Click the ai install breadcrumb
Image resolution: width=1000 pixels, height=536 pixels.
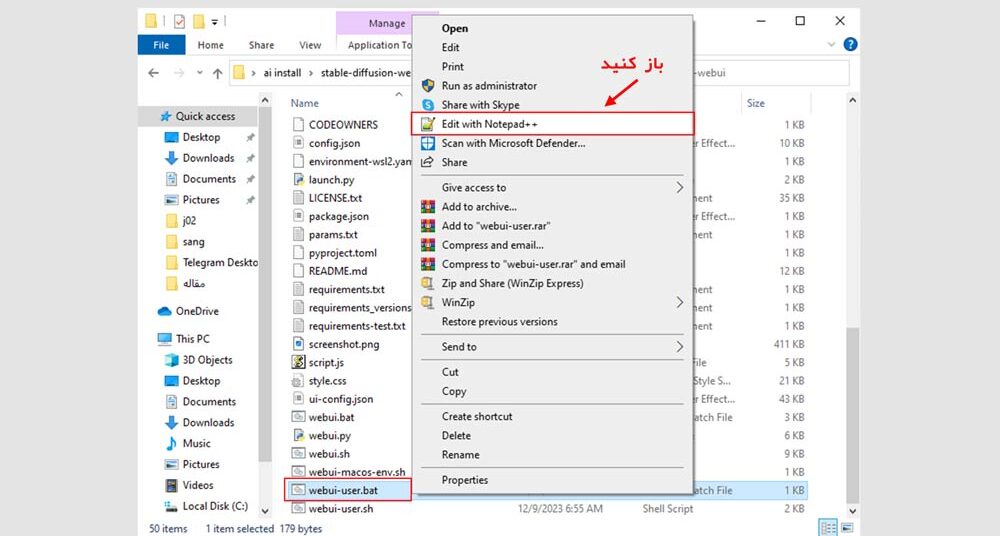point(283,73)
